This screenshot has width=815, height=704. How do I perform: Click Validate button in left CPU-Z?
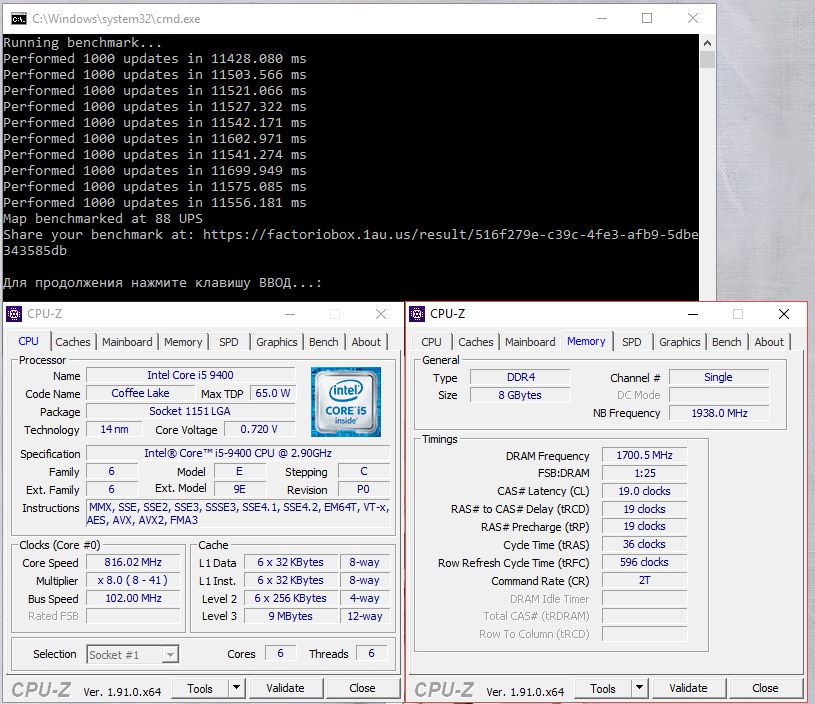(x=285, y=688)
